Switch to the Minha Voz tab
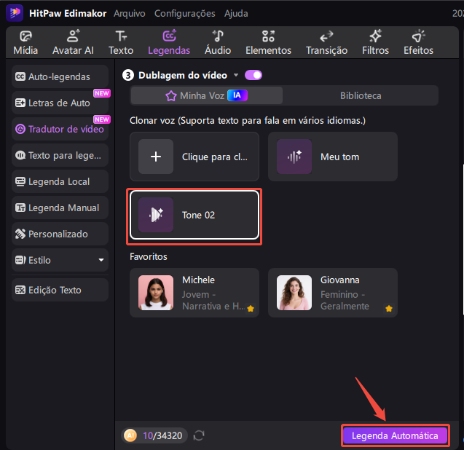This screenshot has width=464, height=450. (x=207, y=96)
